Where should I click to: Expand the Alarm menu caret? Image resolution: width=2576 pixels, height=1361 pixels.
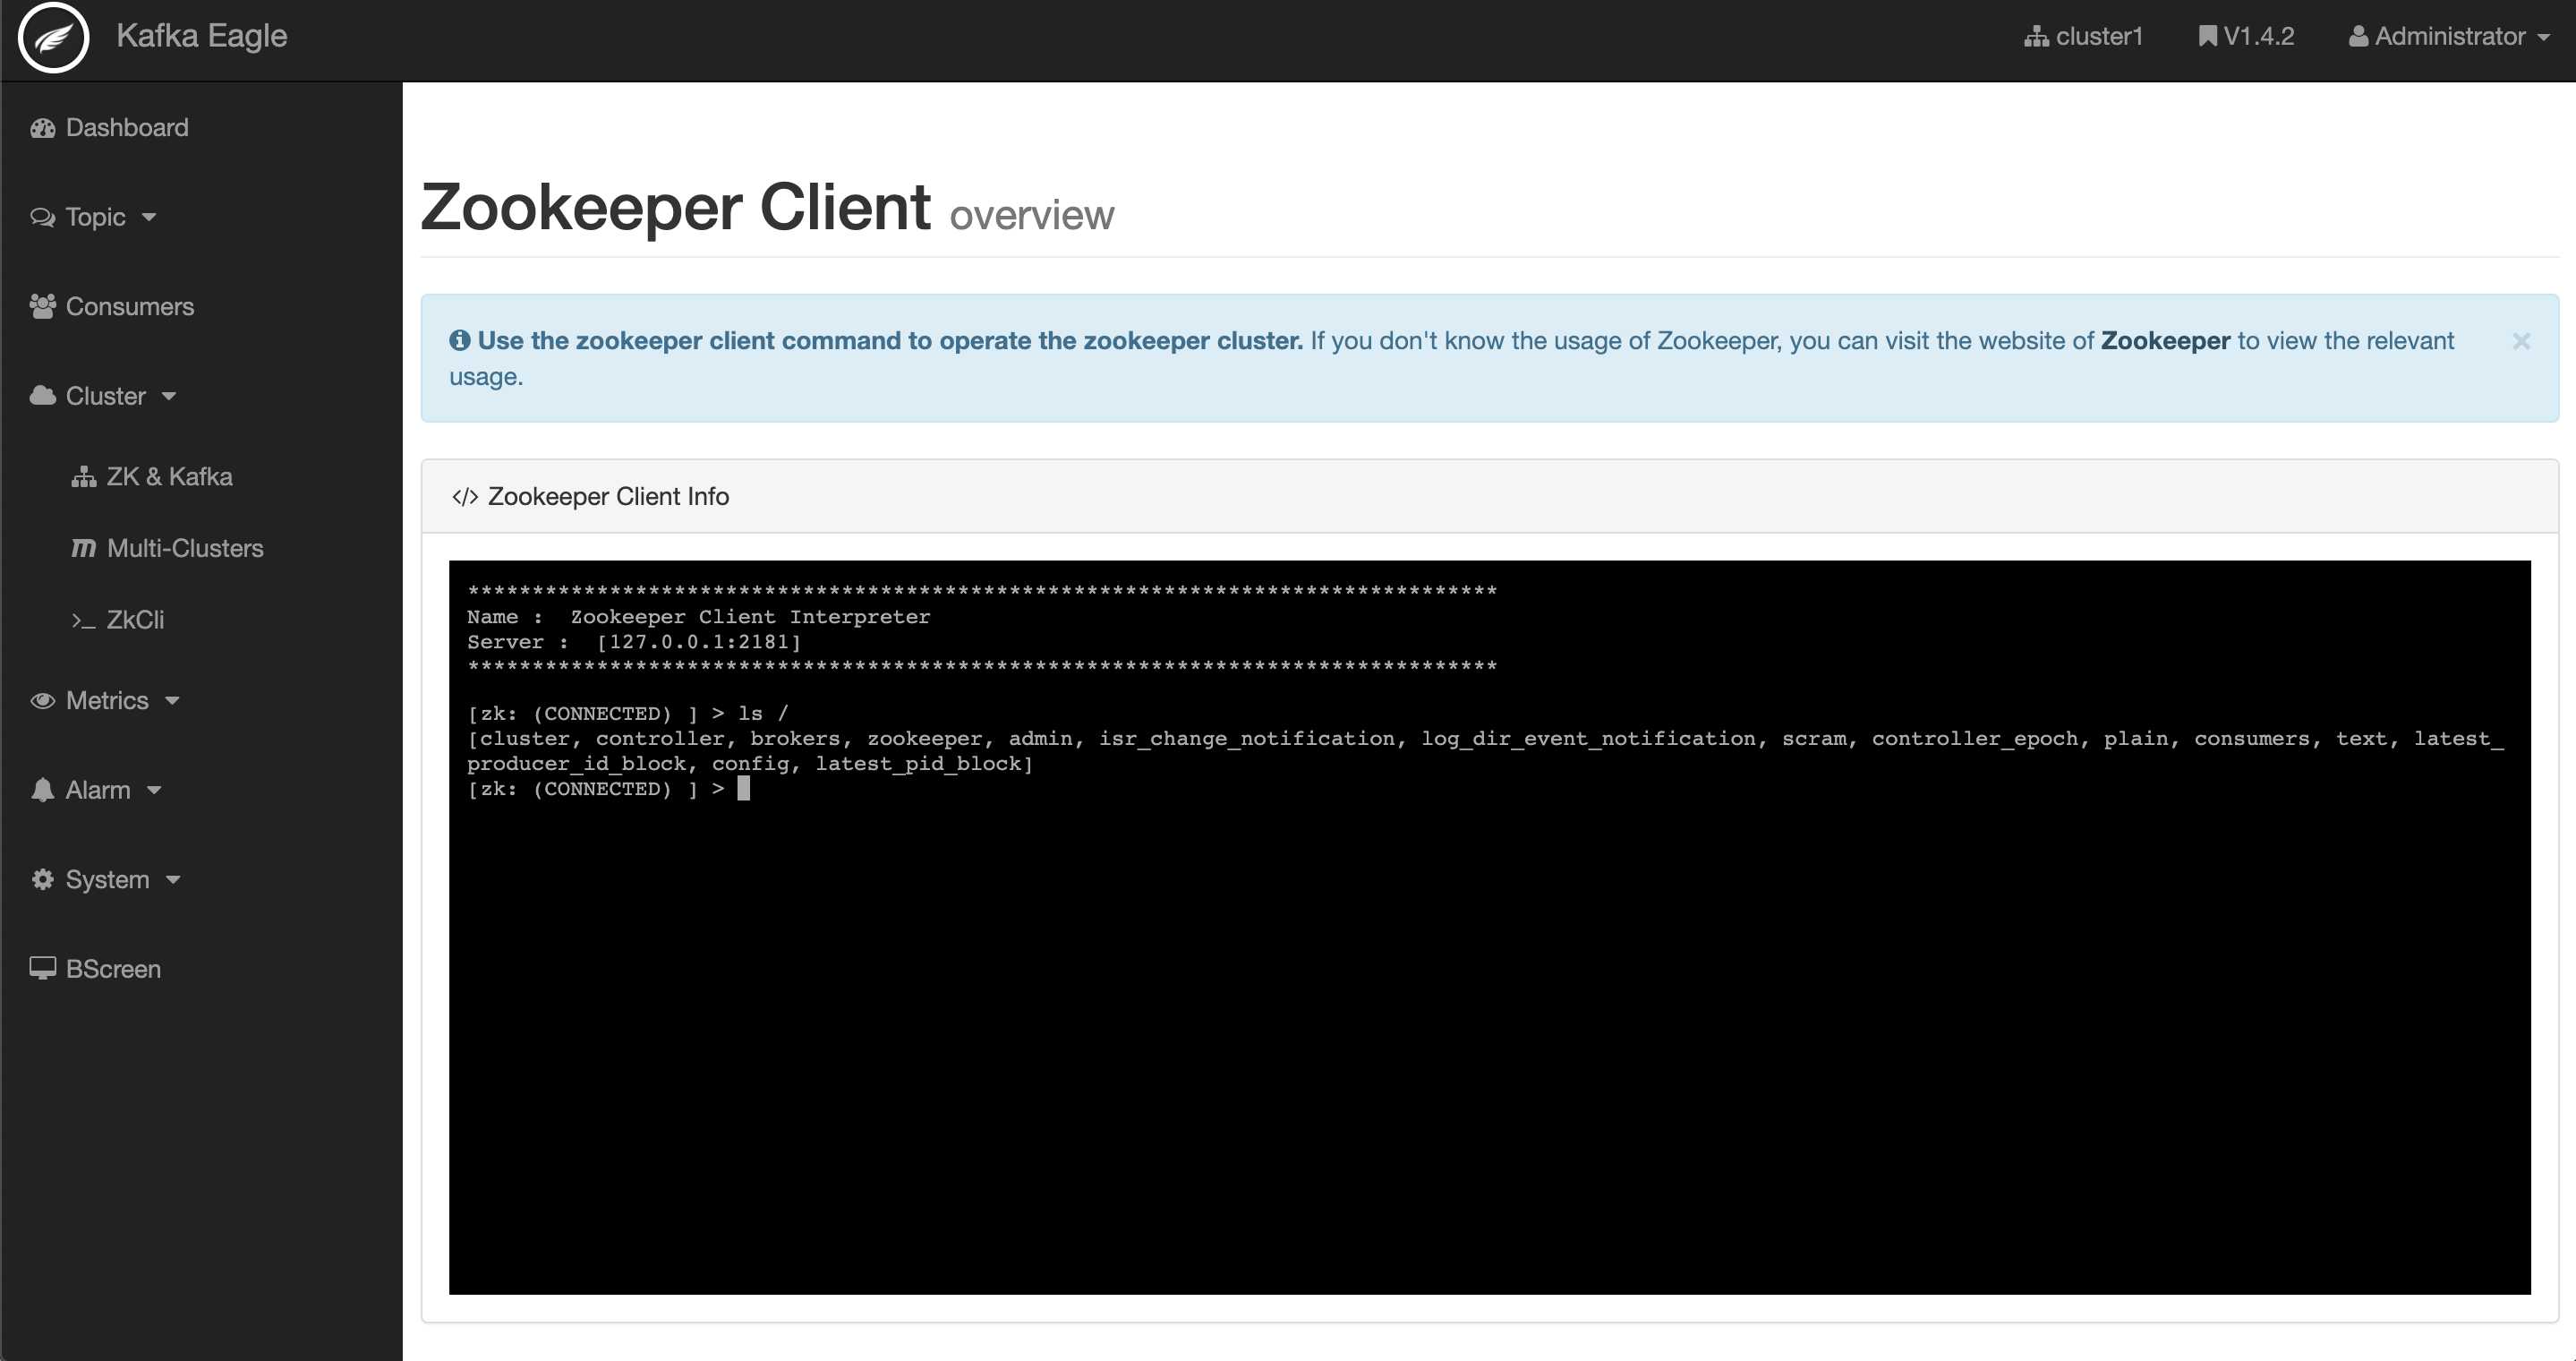(154, 791)
